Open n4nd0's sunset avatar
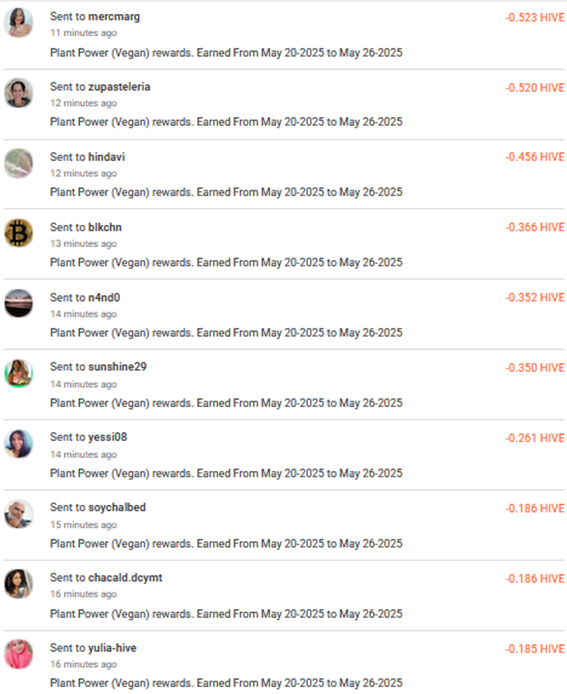 coord(19,303)
